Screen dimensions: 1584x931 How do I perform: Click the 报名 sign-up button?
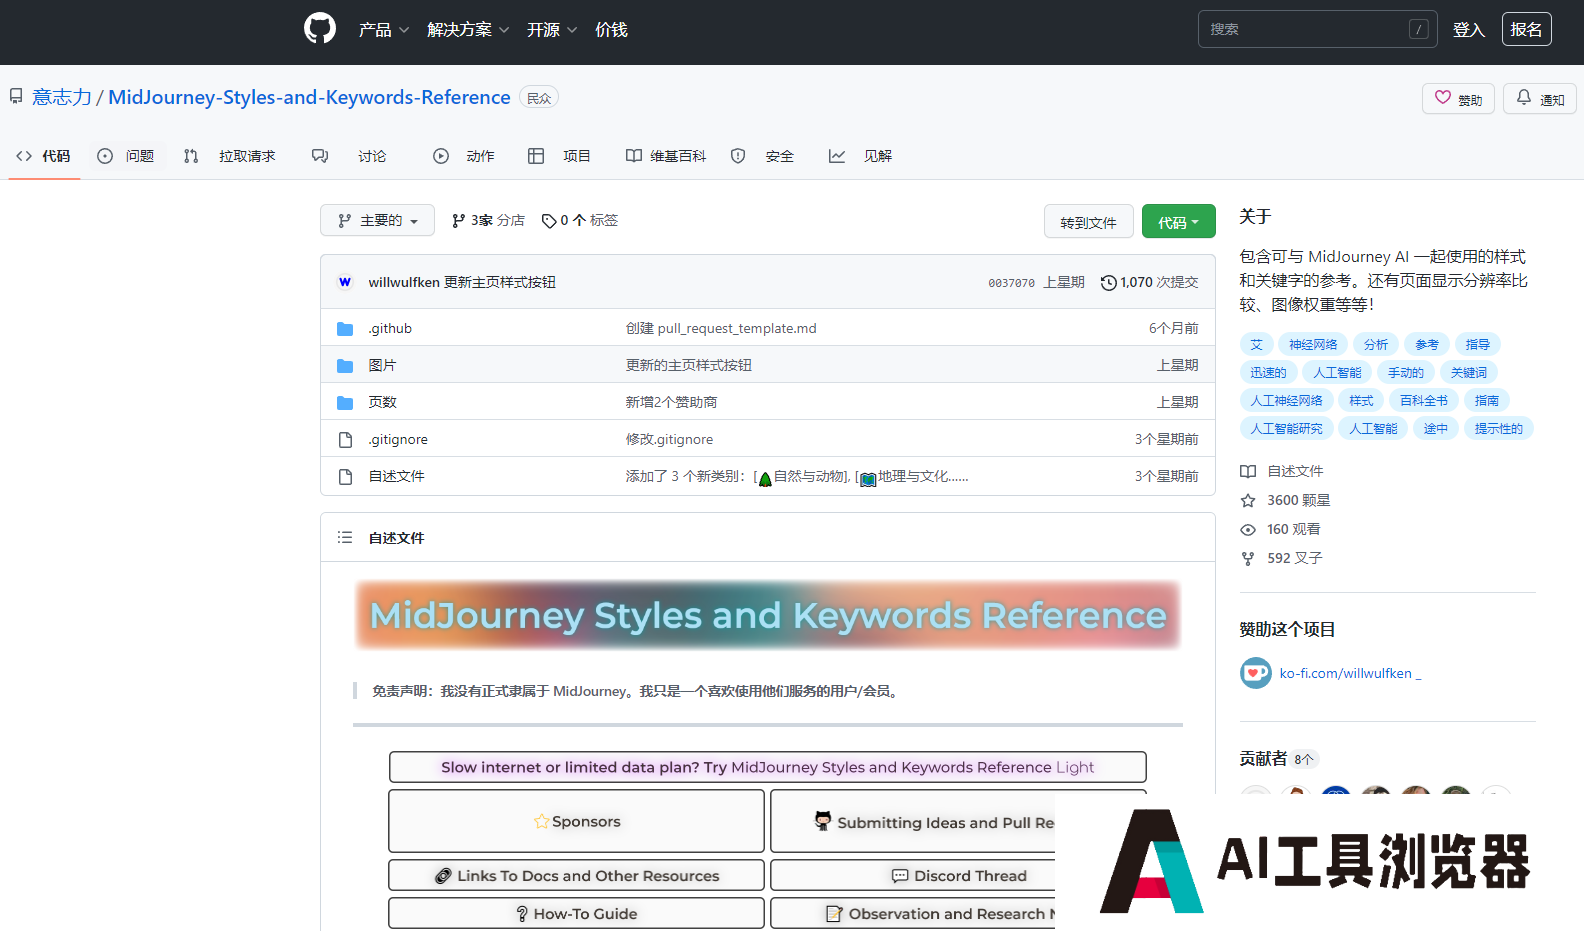pyautogui.click(x=1526, y=29)
